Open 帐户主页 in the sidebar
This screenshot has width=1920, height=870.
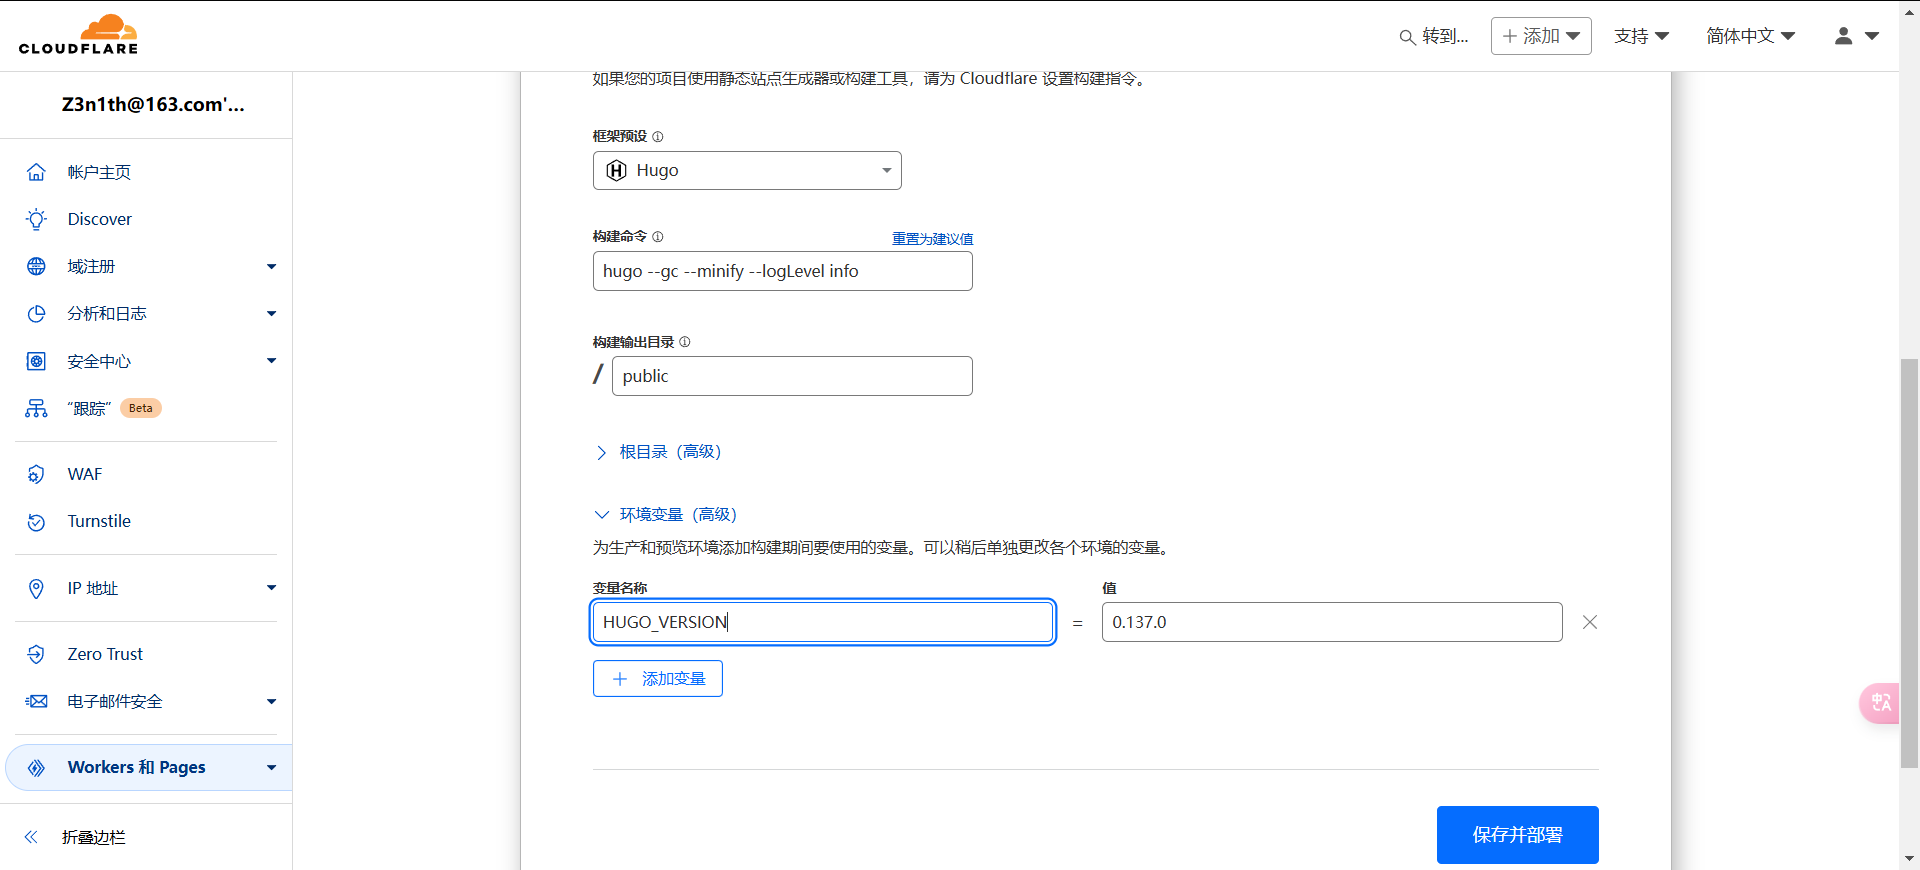click(x=99, y=172)
